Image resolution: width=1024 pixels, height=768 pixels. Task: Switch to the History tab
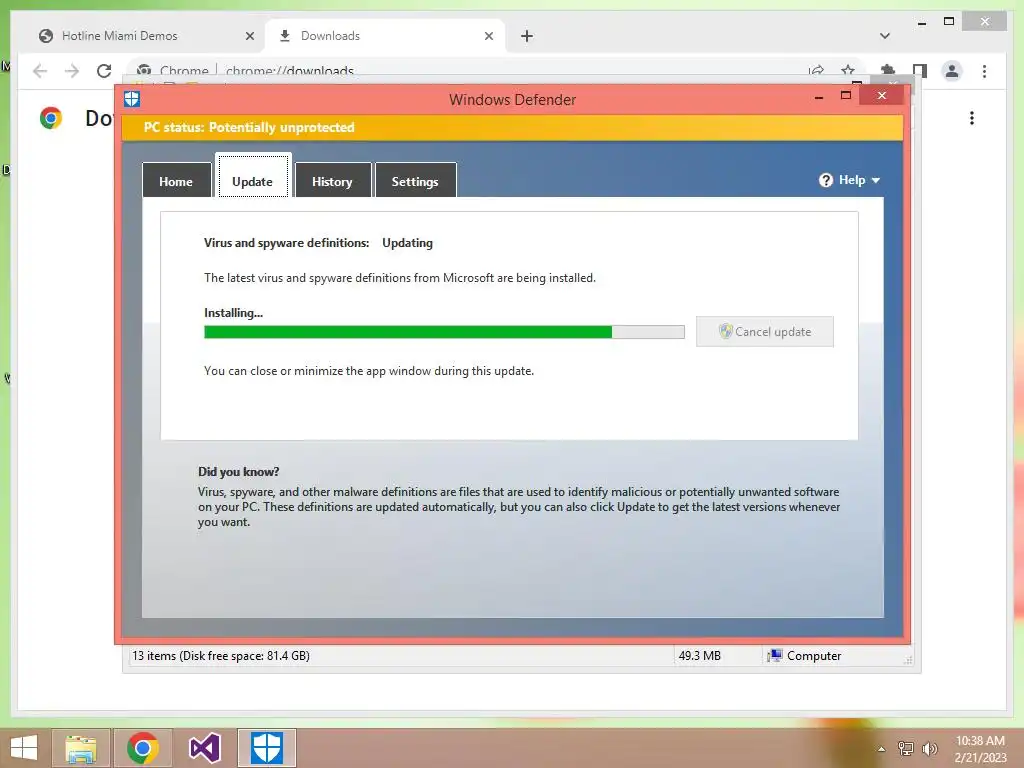coord(333,180)
